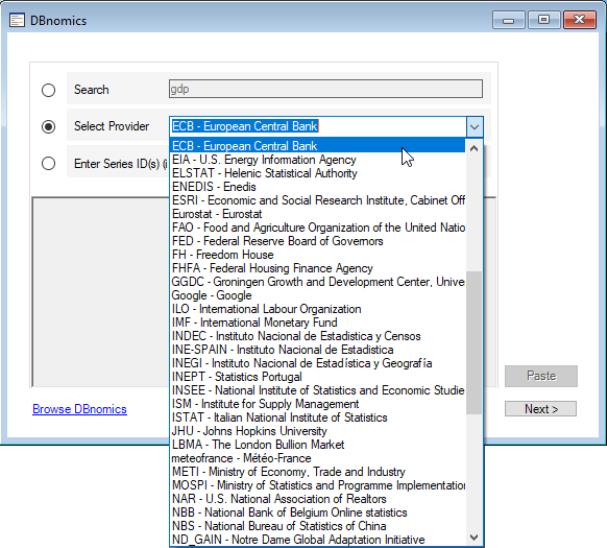Choose the Select Provider radio button

[47, 127]
